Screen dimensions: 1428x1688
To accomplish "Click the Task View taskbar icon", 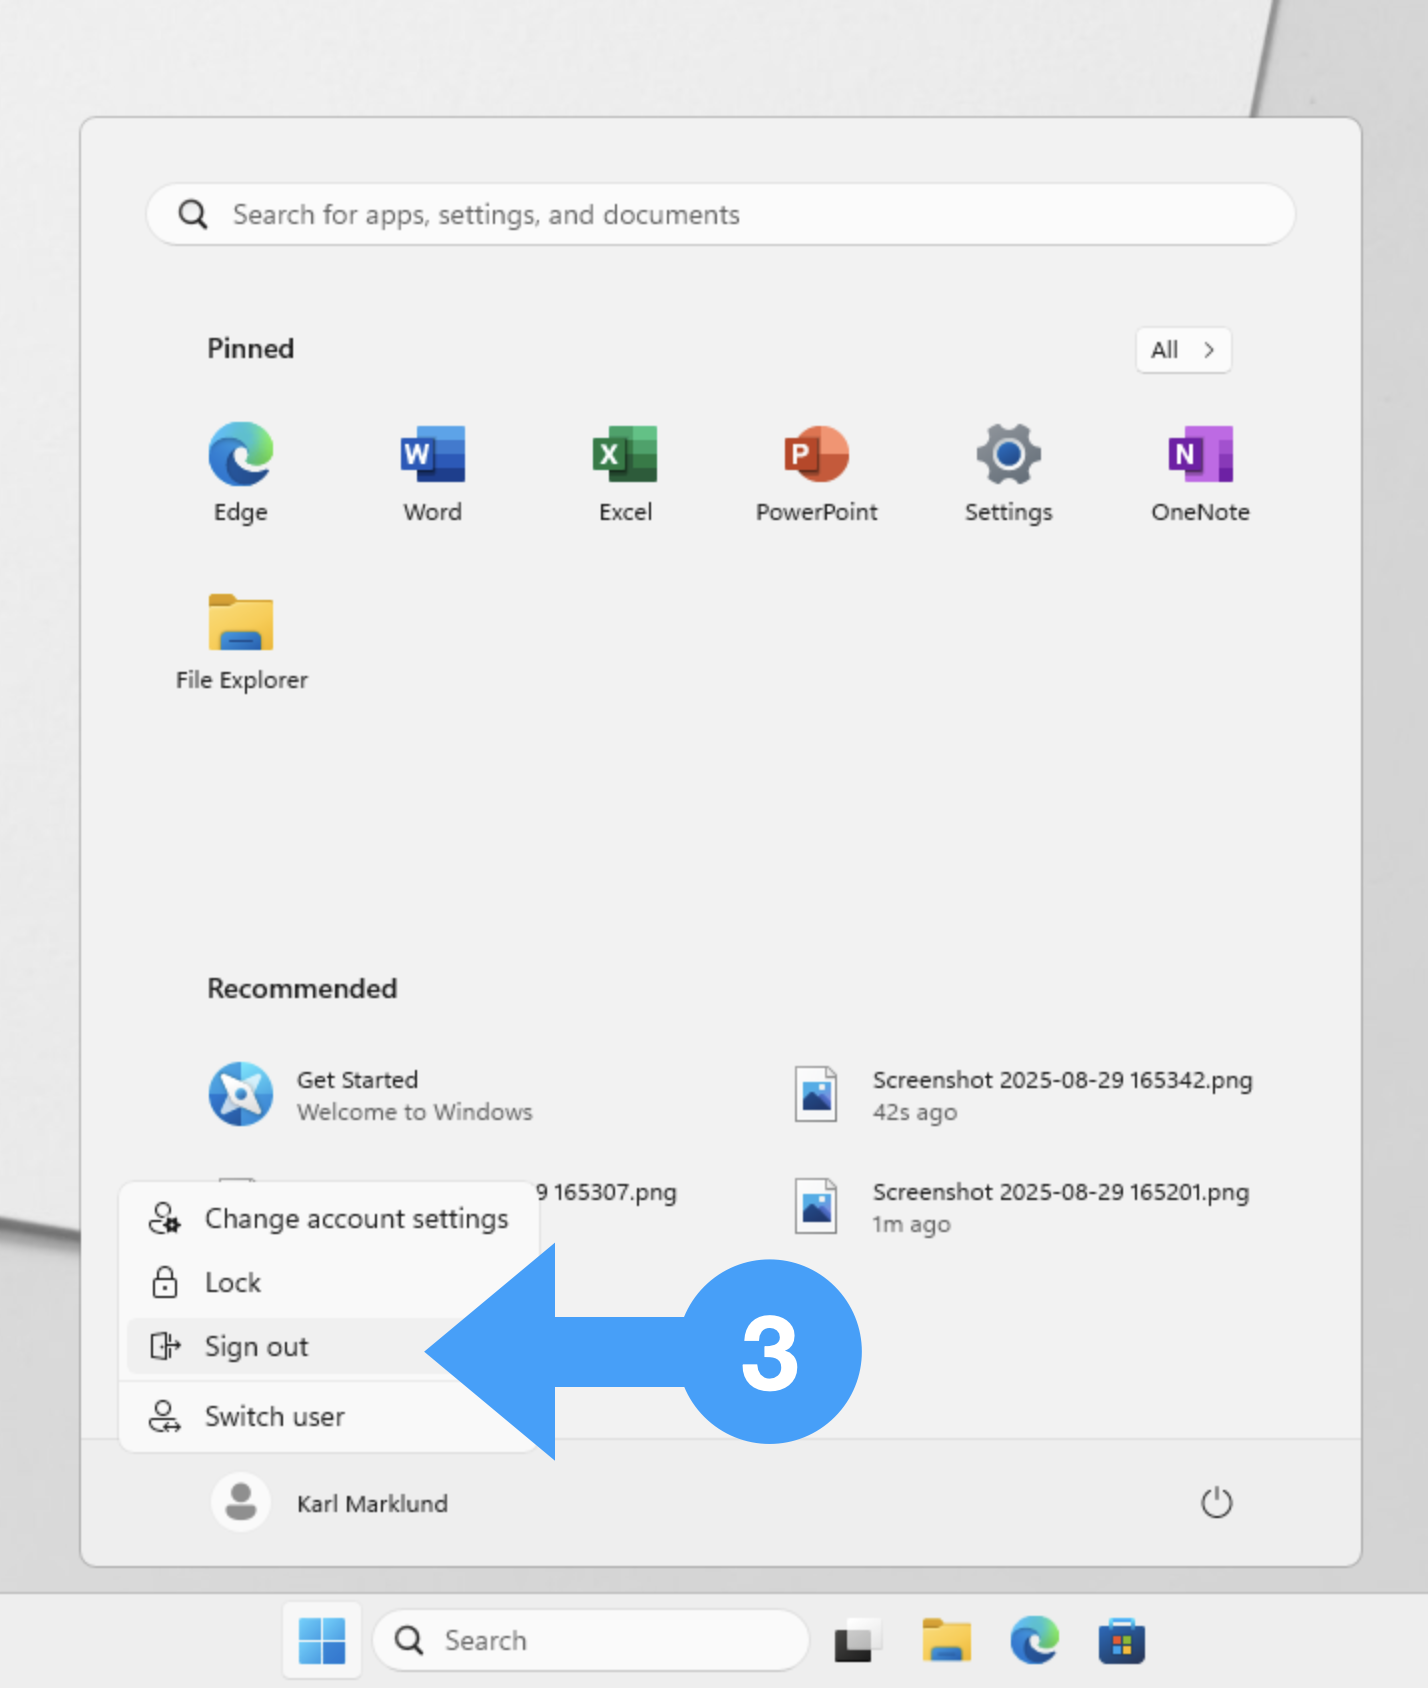I will point(855,1641).
